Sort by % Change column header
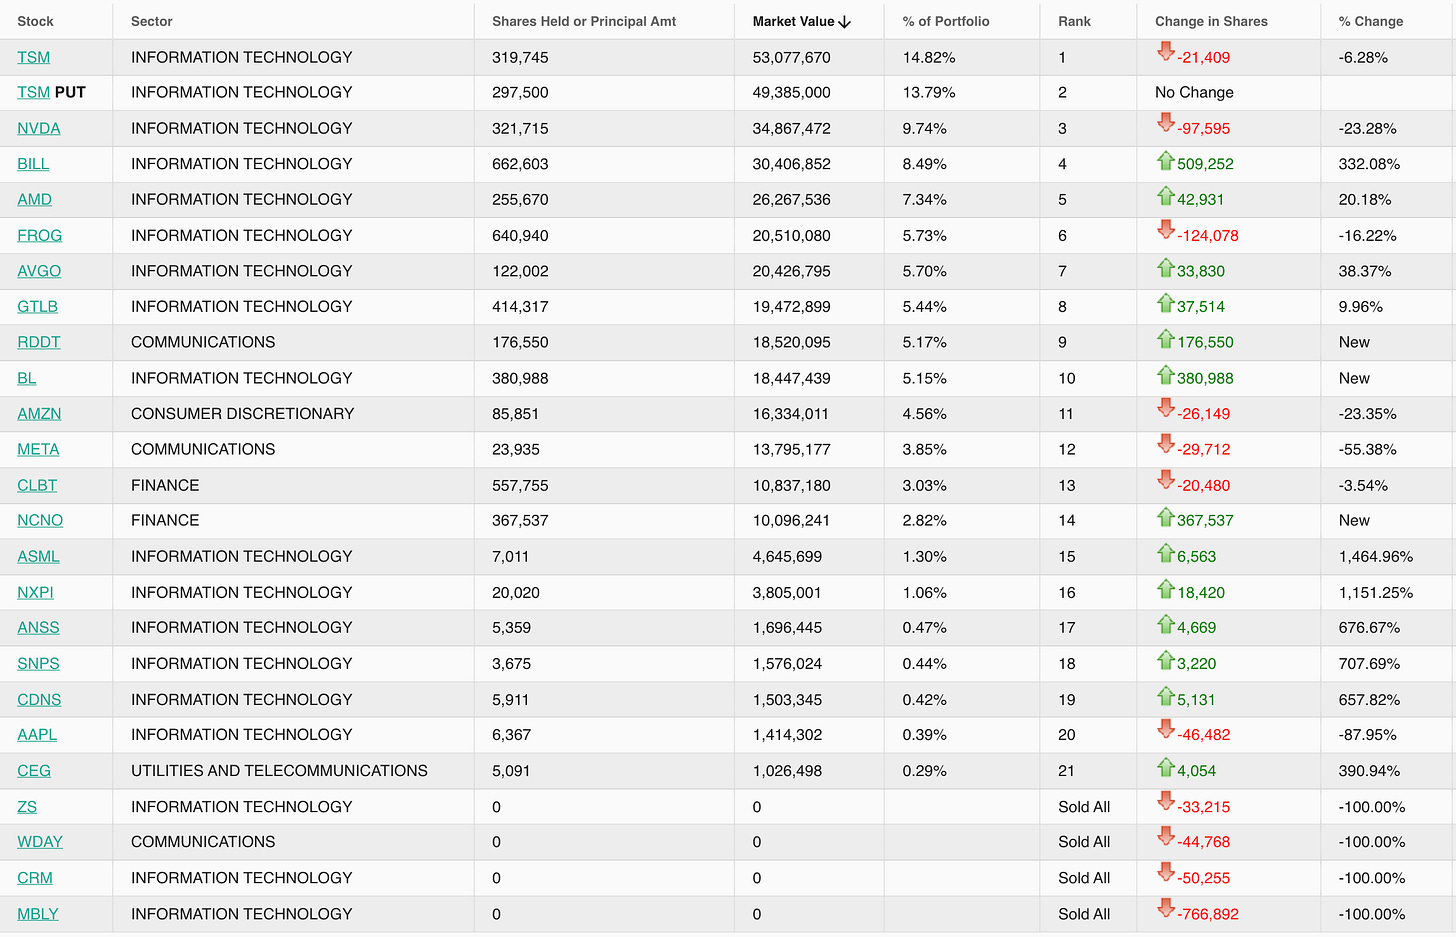Viewport: 1456px width, 937px height. pos(1371,21)
